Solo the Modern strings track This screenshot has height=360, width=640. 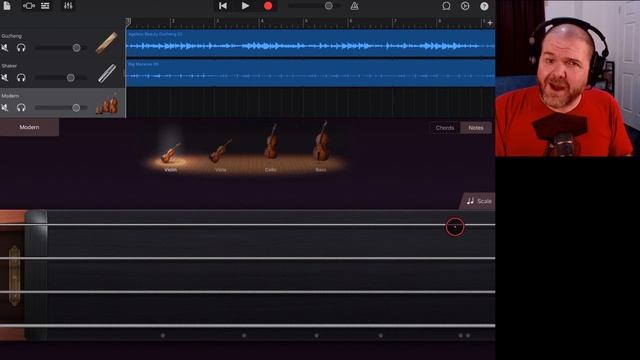21,108
